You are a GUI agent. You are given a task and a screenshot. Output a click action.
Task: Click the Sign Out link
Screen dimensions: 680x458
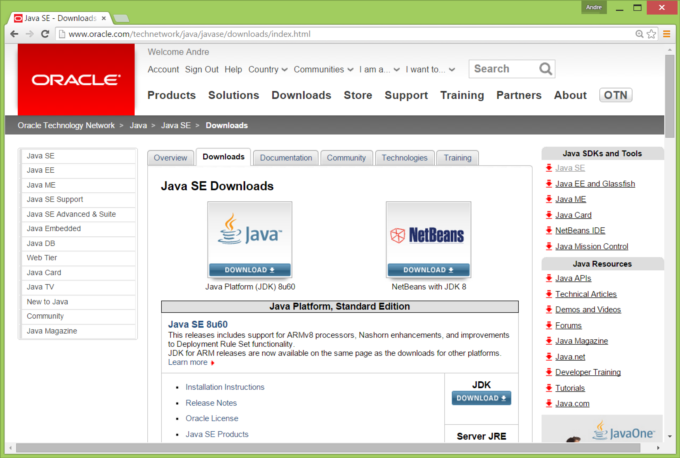[202, 69]
